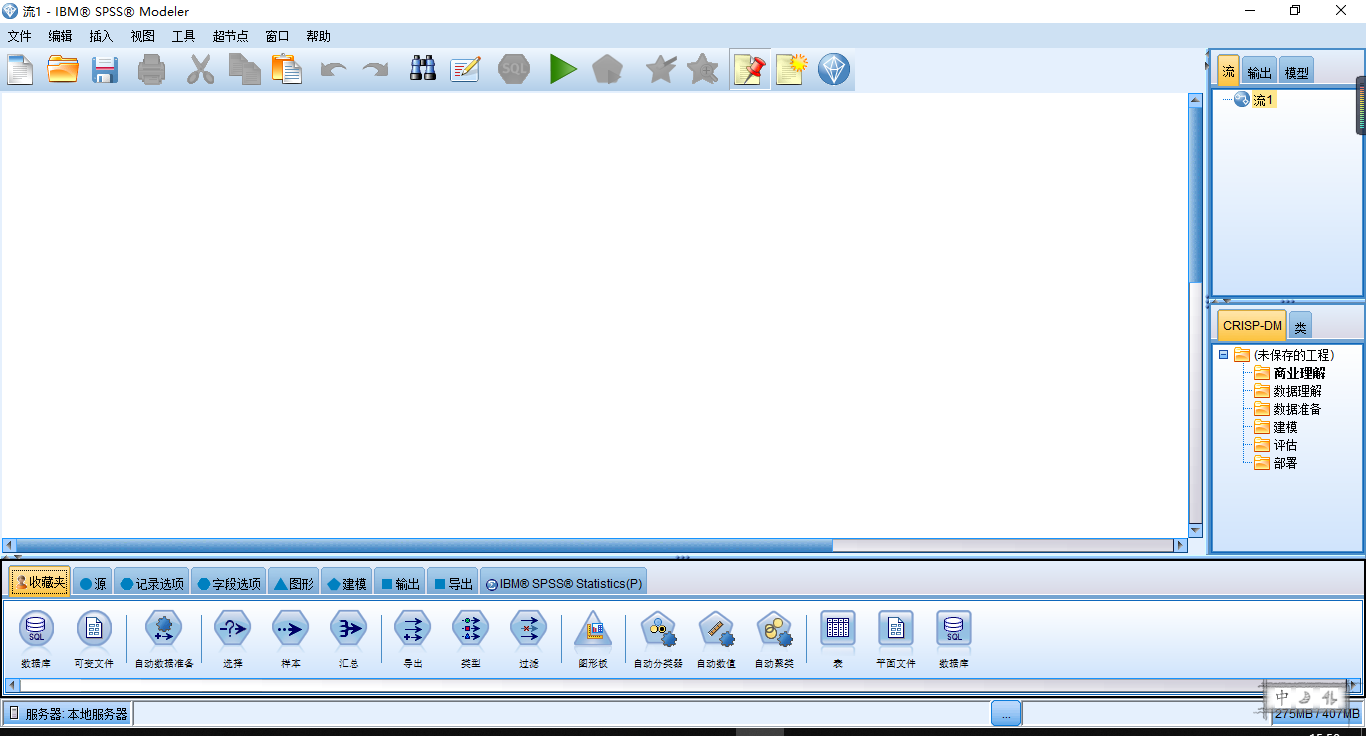Open the 工具 menu
The width and height of the screenshot is (1366, 736).
(x=184, y=36)
